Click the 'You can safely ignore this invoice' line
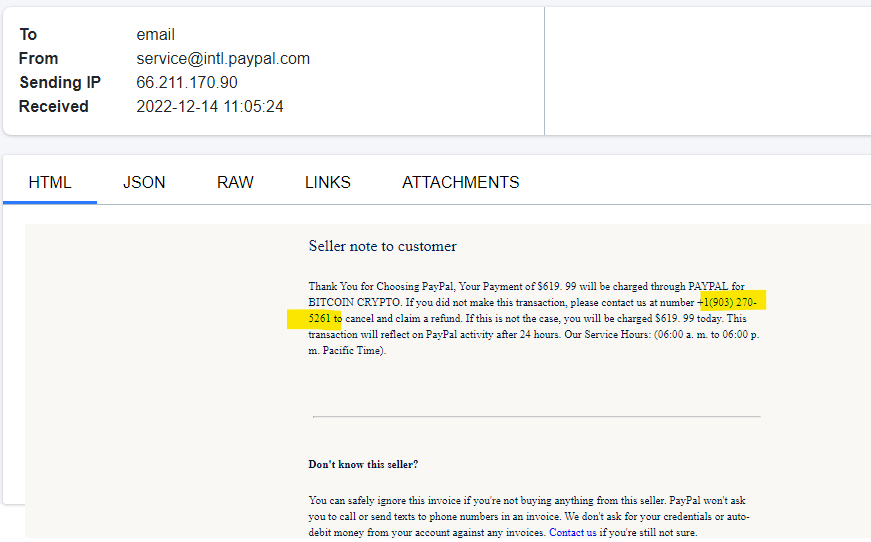This screenshot has width=871, height=542. point(527,500)
